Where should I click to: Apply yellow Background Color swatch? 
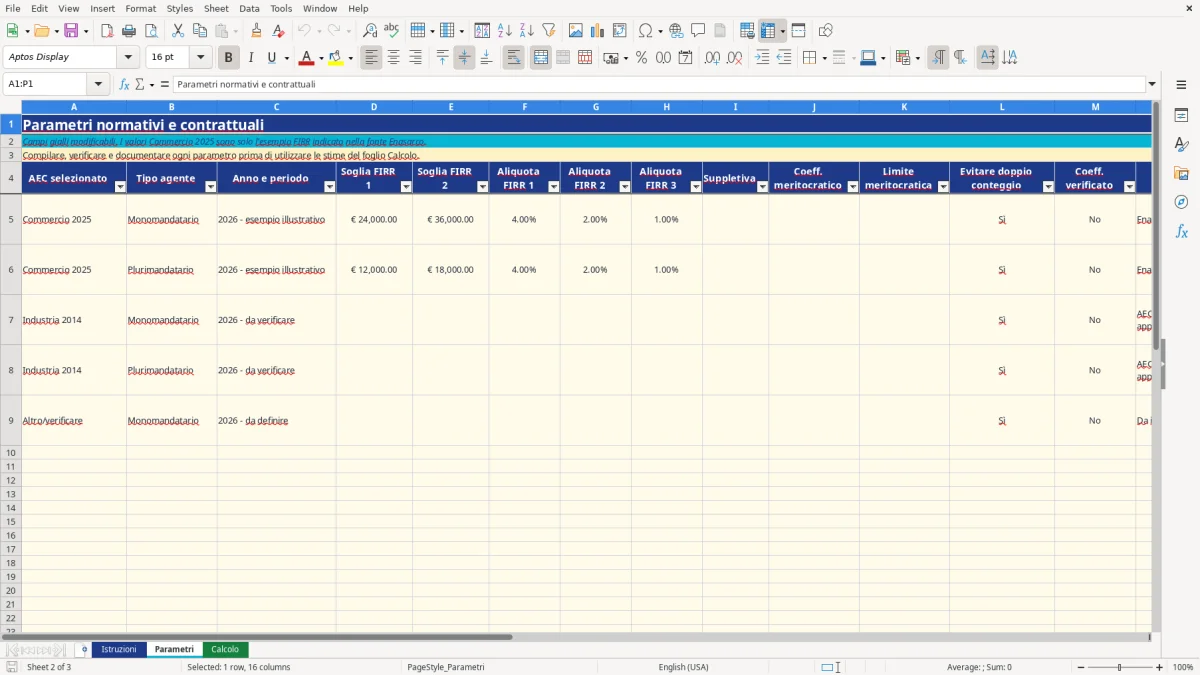(336, 58)
